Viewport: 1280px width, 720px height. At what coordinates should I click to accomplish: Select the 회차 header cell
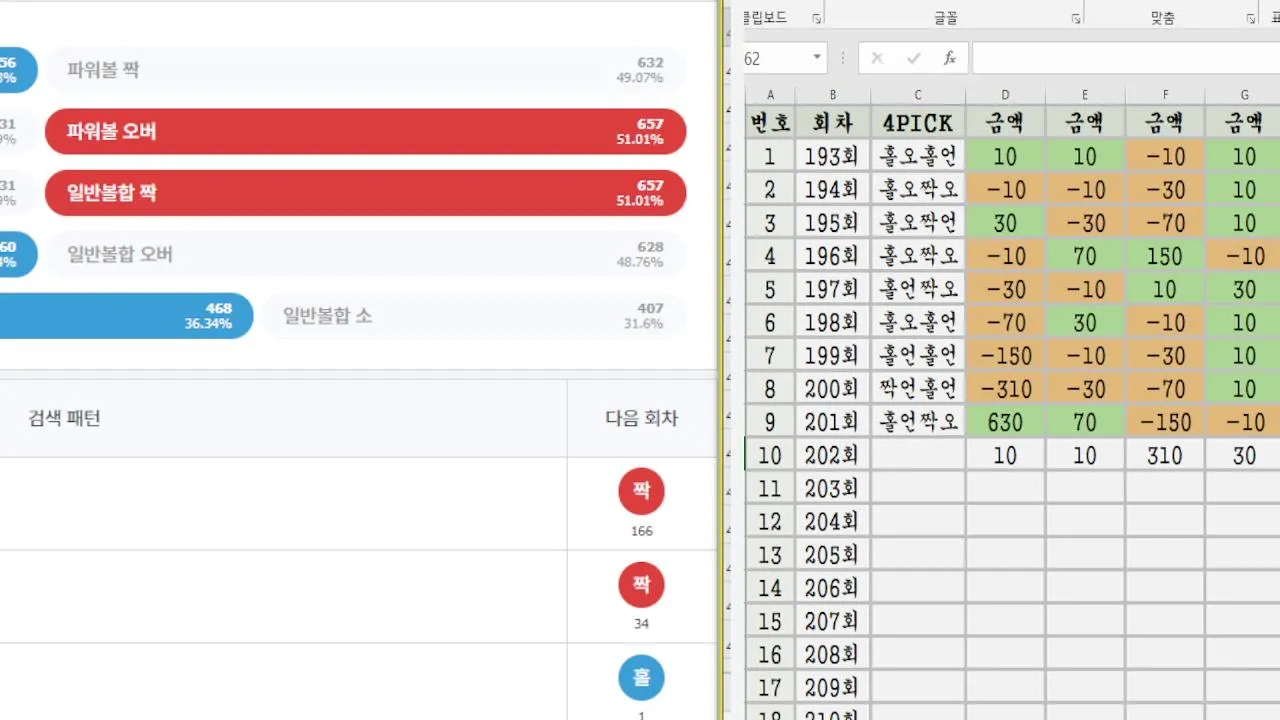[833, 122]
